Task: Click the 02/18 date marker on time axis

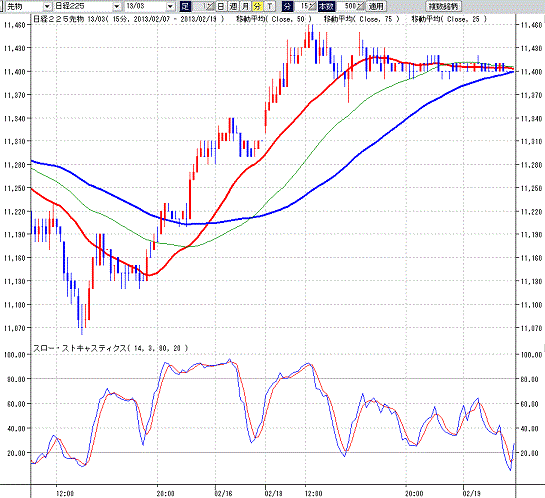Action: pos(274,493)
